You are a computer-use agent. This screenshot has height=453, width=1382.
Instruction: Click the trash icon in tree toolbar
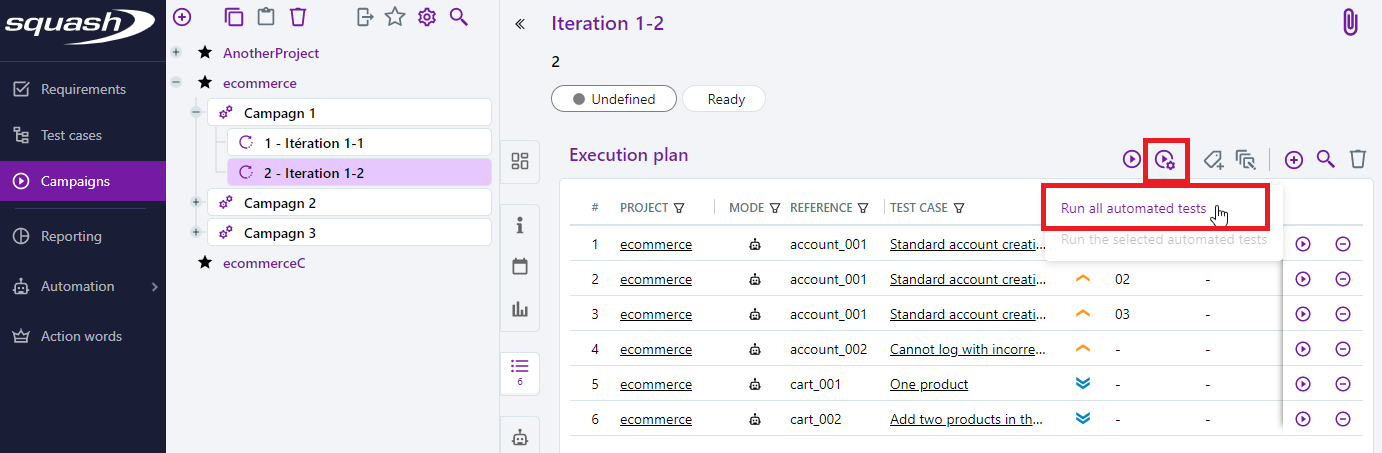[x=297, y=16]
